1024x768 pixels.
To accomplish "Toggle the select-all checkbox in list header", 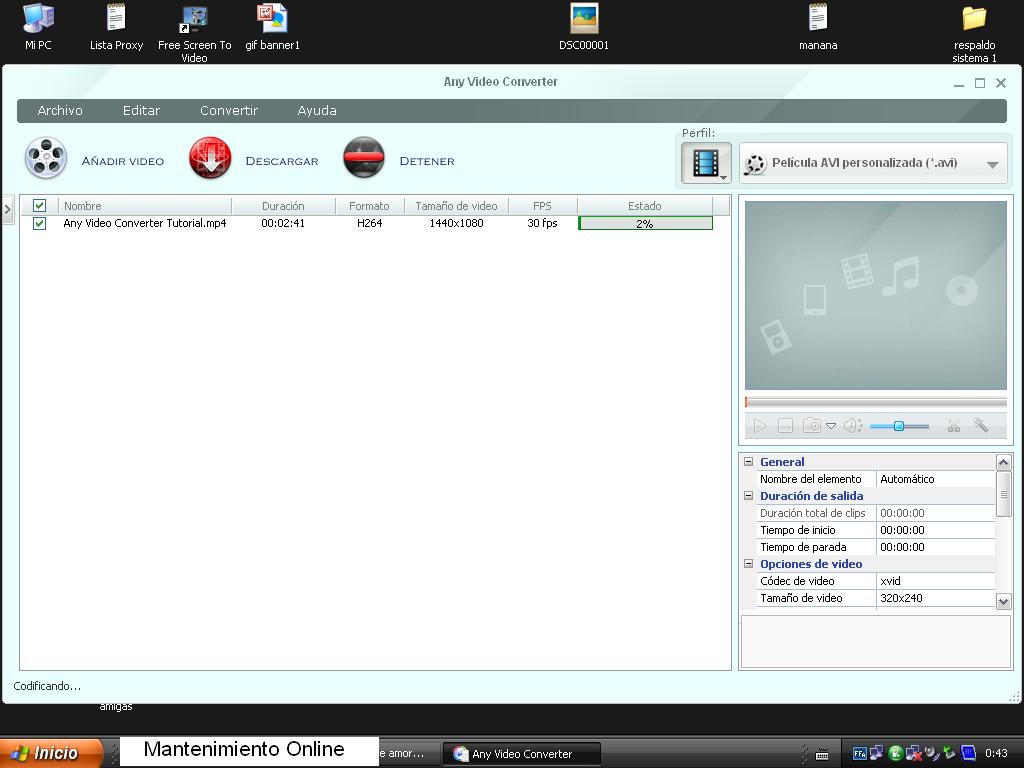I will point(39,205).
